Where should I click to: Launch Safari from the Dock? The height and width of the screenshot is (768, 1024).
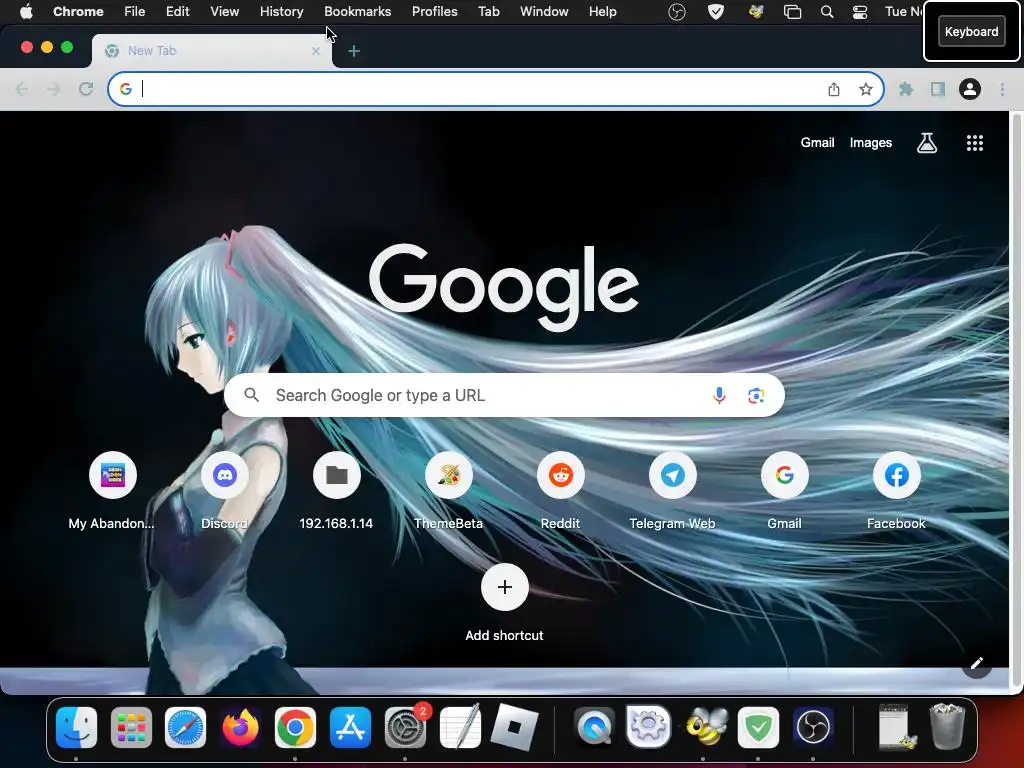click(x=185, y=728)
